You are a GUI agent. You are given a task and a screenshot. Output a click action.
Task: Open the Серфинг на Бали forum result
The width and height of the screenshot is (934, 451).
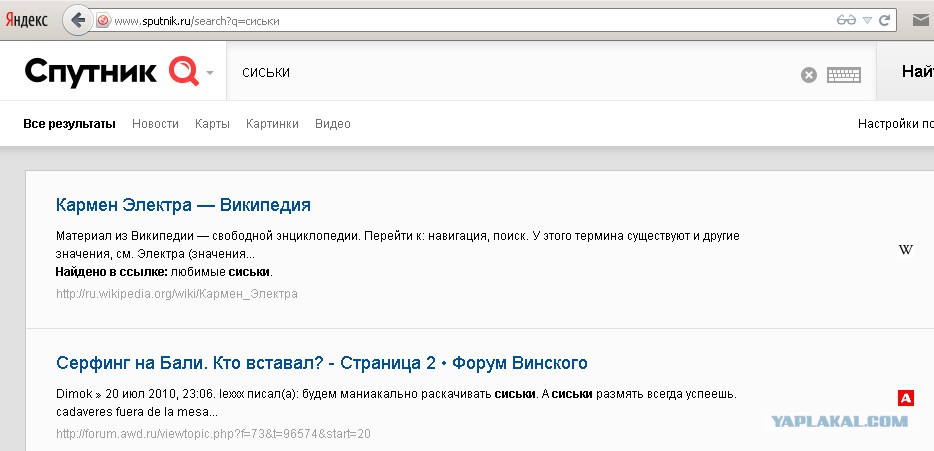click(322, 363)
